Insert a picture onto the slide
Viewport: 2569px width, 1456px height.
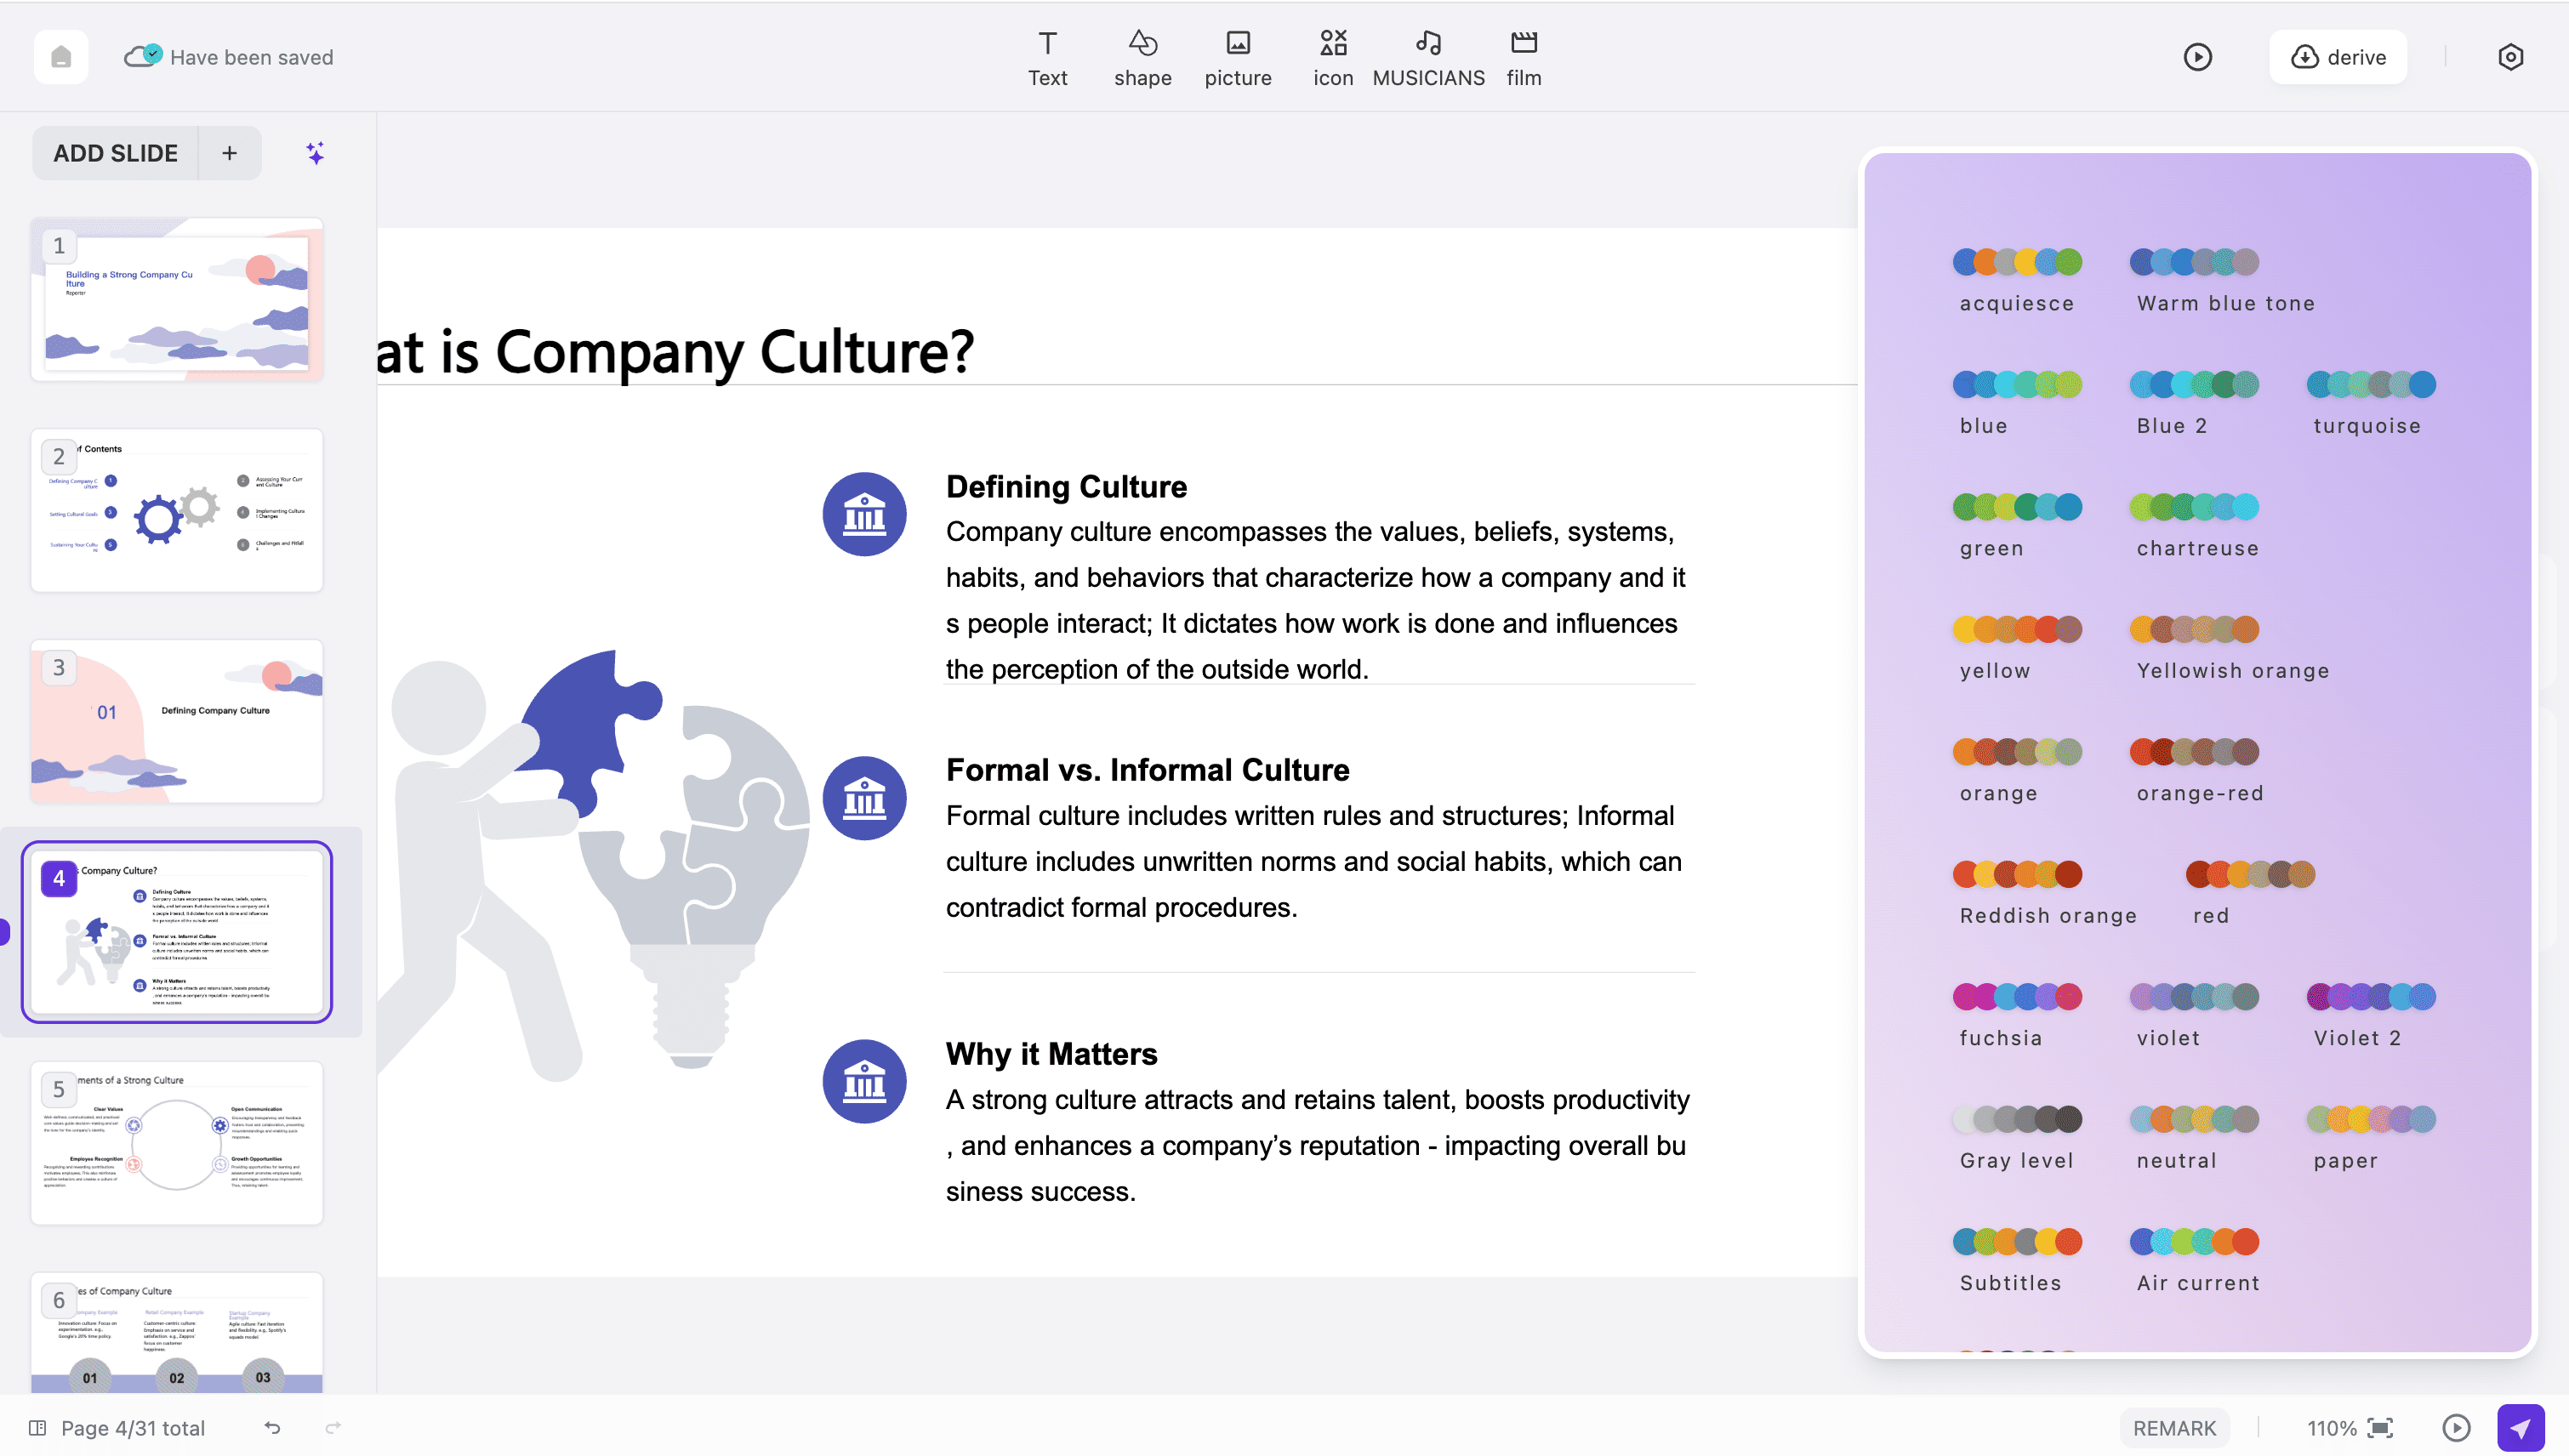(x=1238, y=57)
